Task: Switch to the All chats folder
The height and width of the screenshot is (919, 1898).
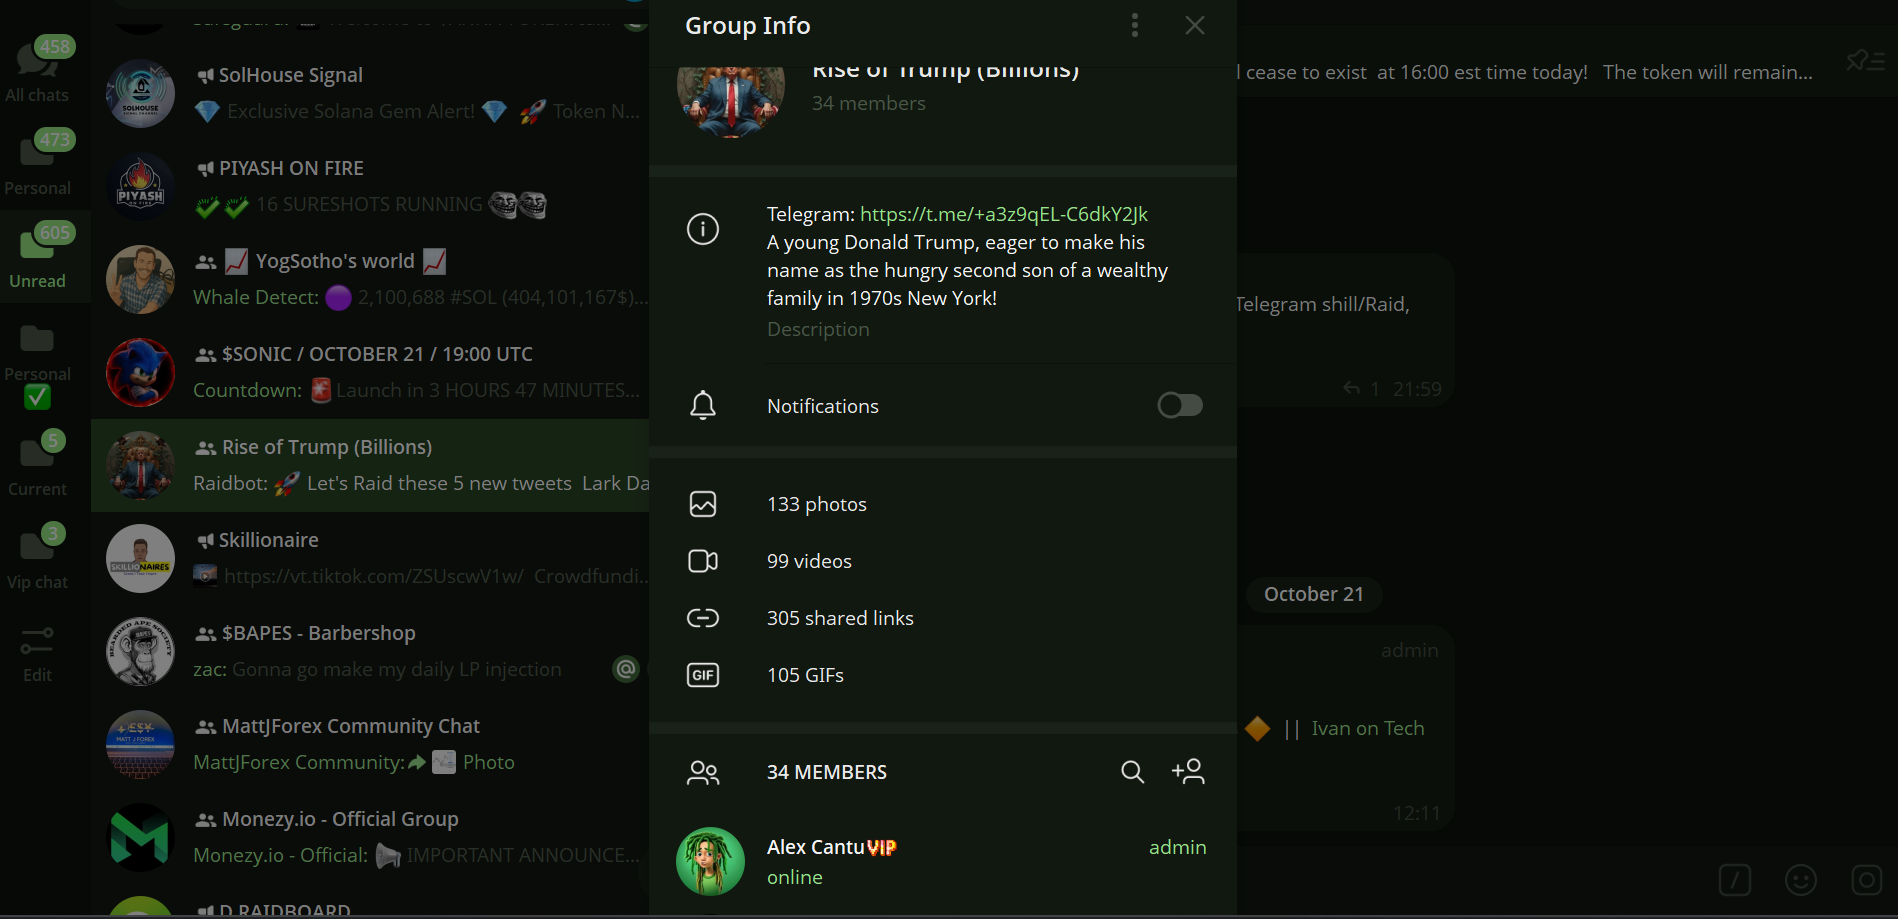Action: point(37,72)
